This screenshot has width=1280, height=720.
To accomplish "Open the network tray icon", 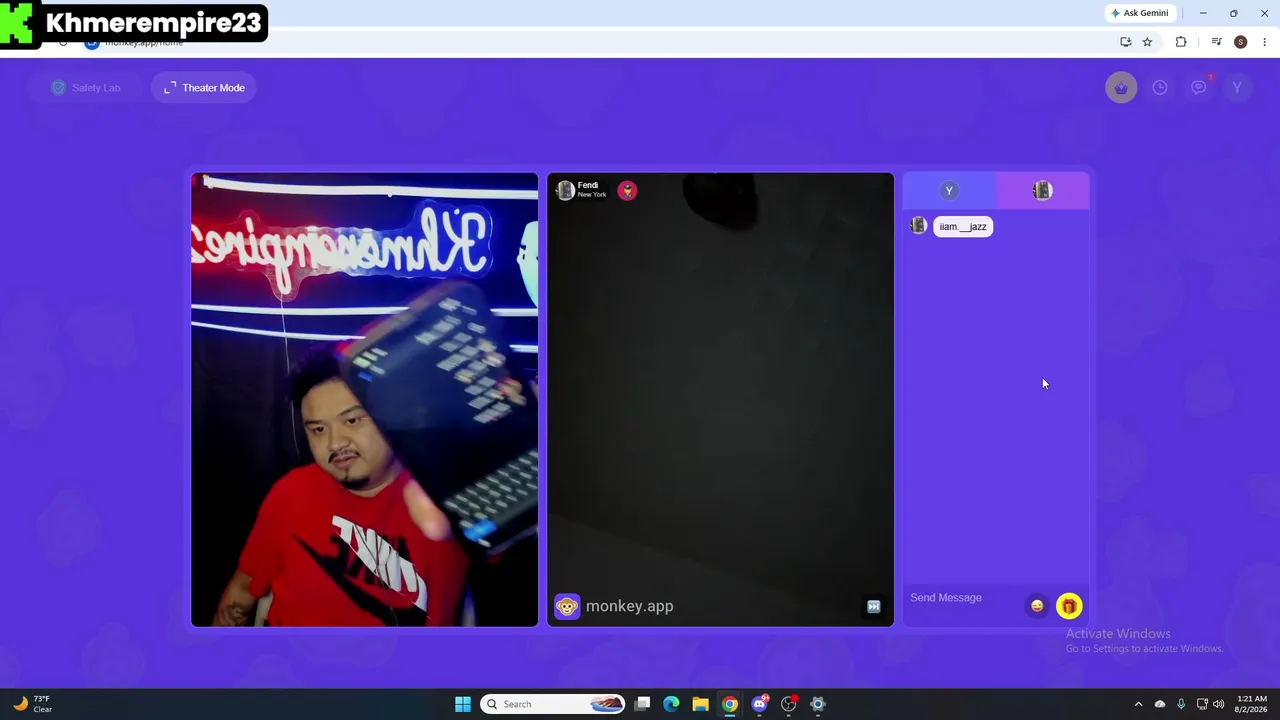I will tap(1202, 704).
